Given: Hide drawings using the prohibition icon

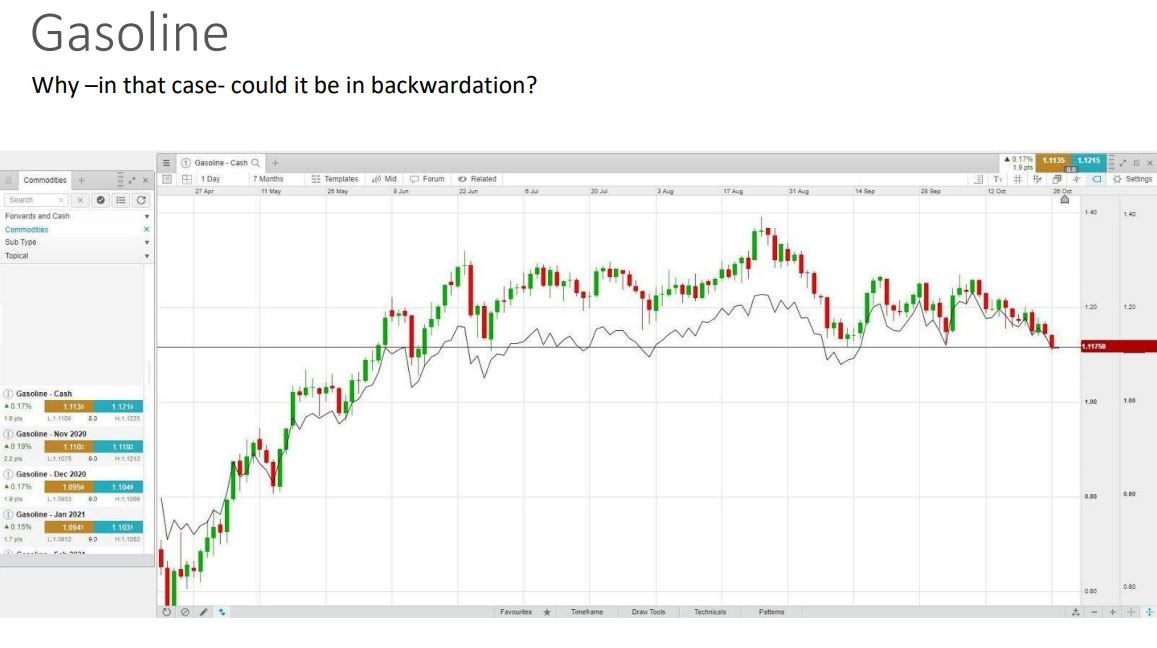Looking at the screenshot, I should click(x=184, y=611).
